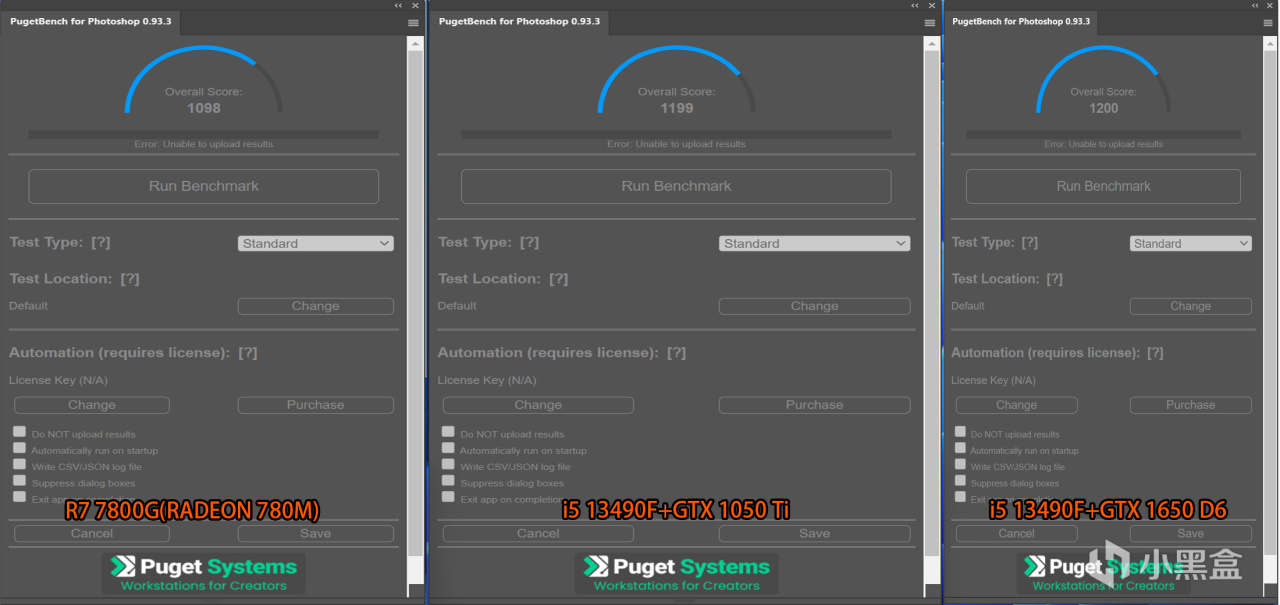
Task: Close the panel showing score 1098
Action: point(416,5)
